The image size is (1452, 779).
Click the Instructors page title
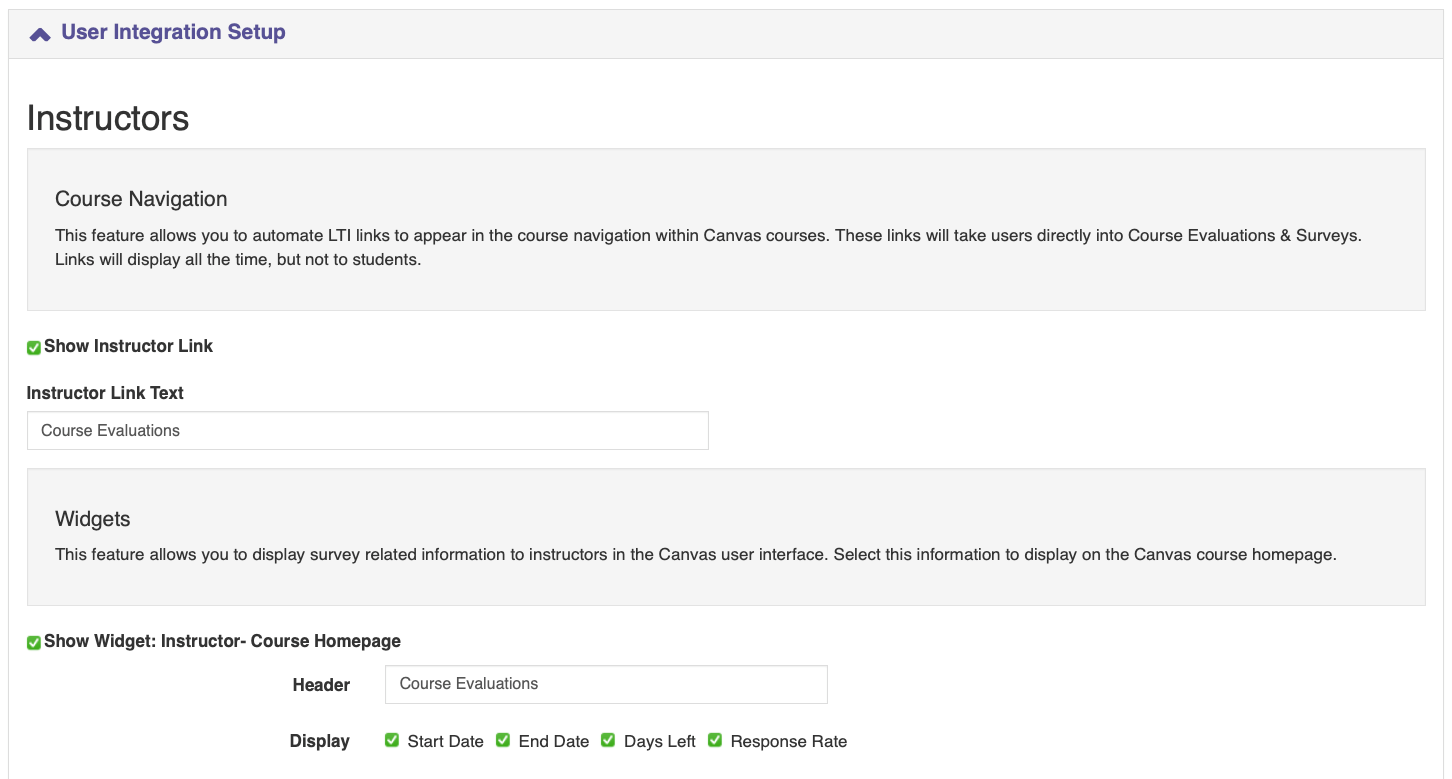[x=107, y=118]
